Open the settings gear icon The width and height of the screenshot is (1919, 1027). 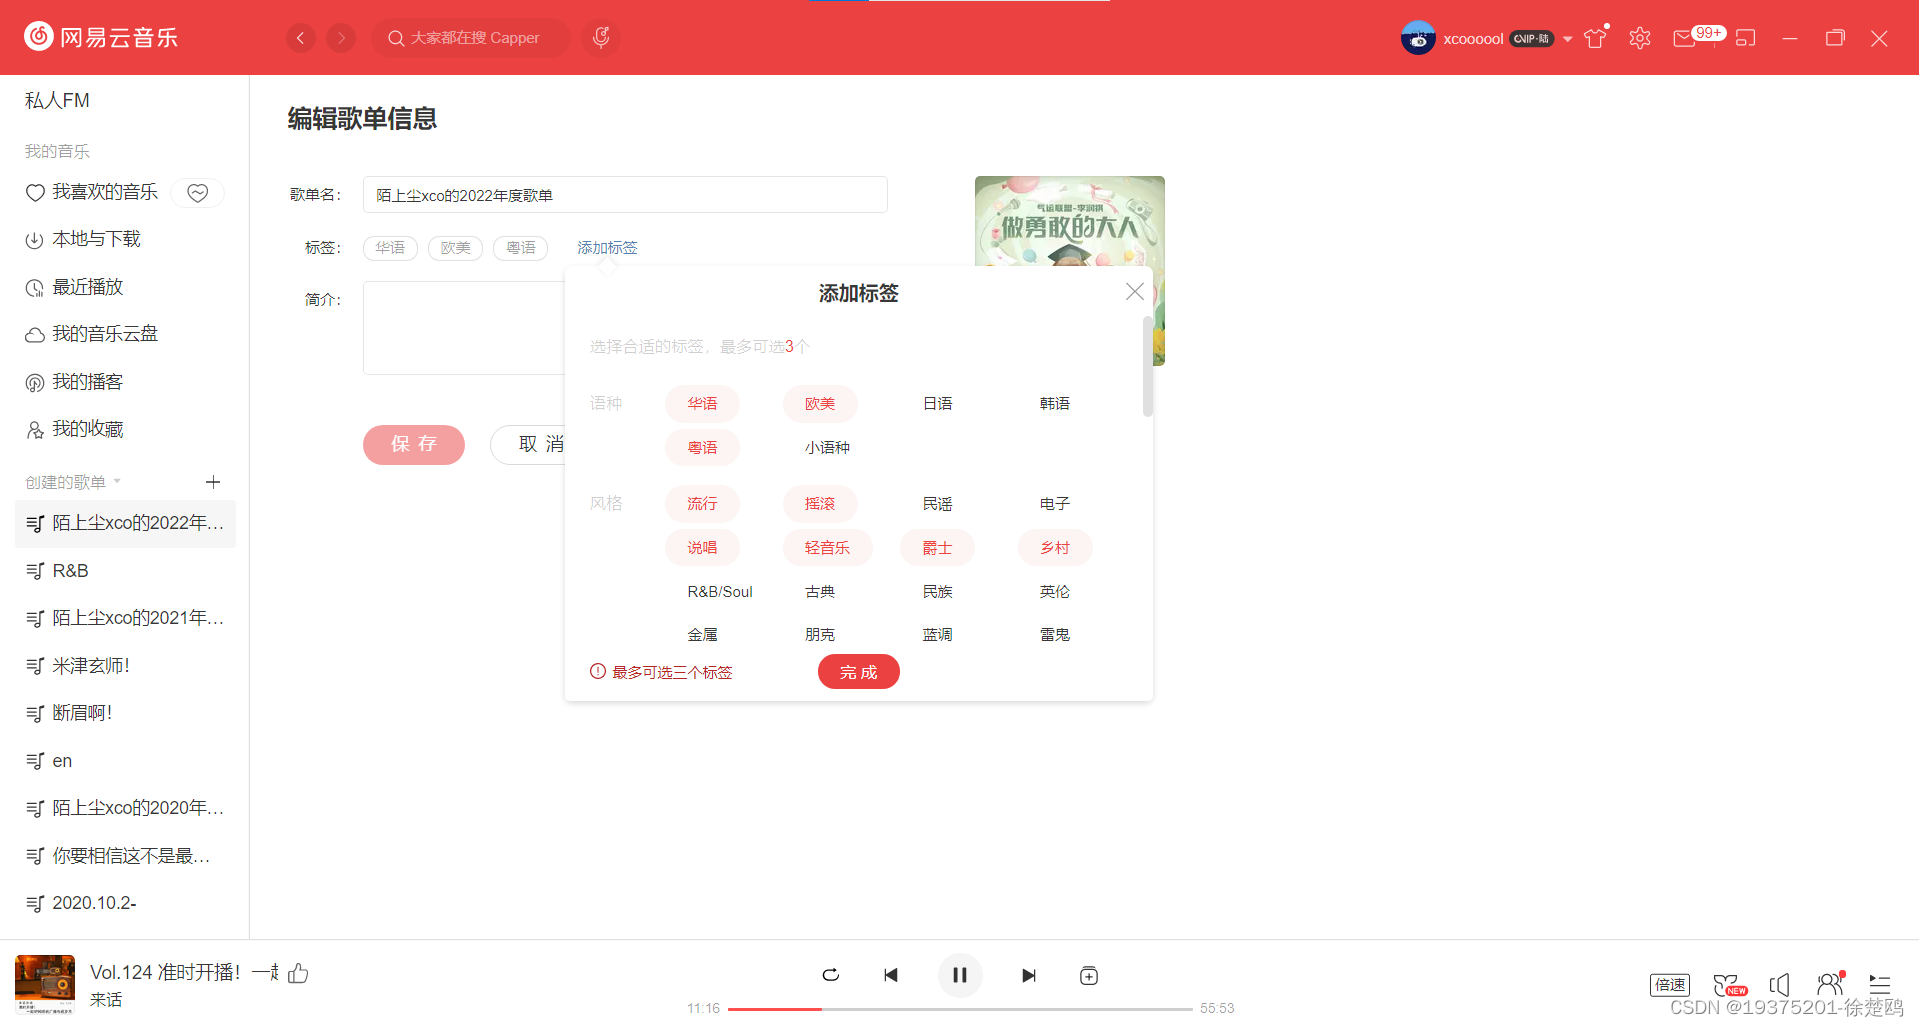[1640, 38]
